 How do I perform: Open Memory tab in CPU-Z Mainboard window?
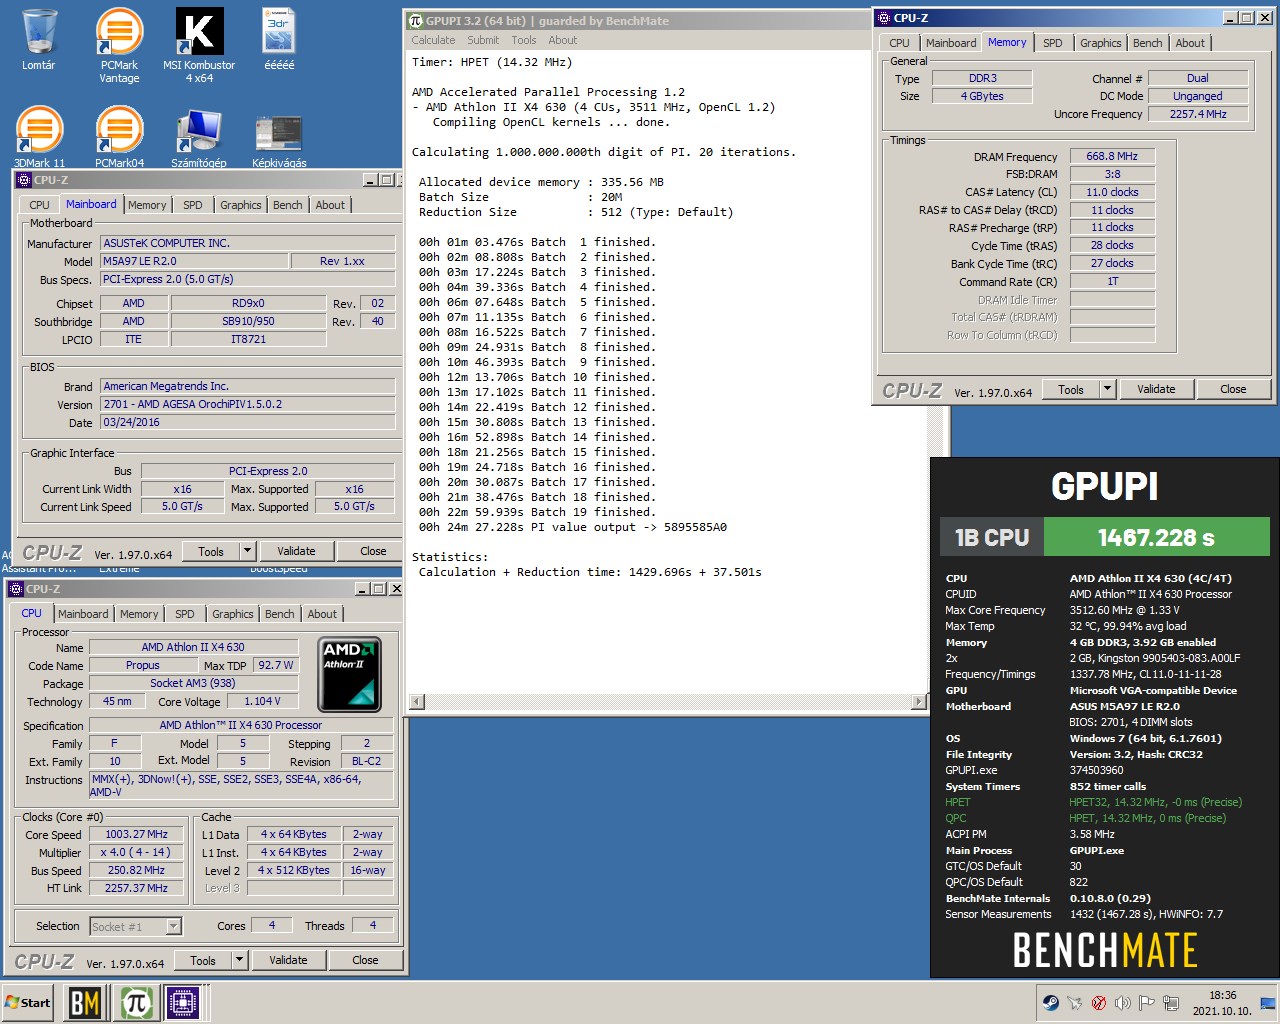[x=147, y=205]
